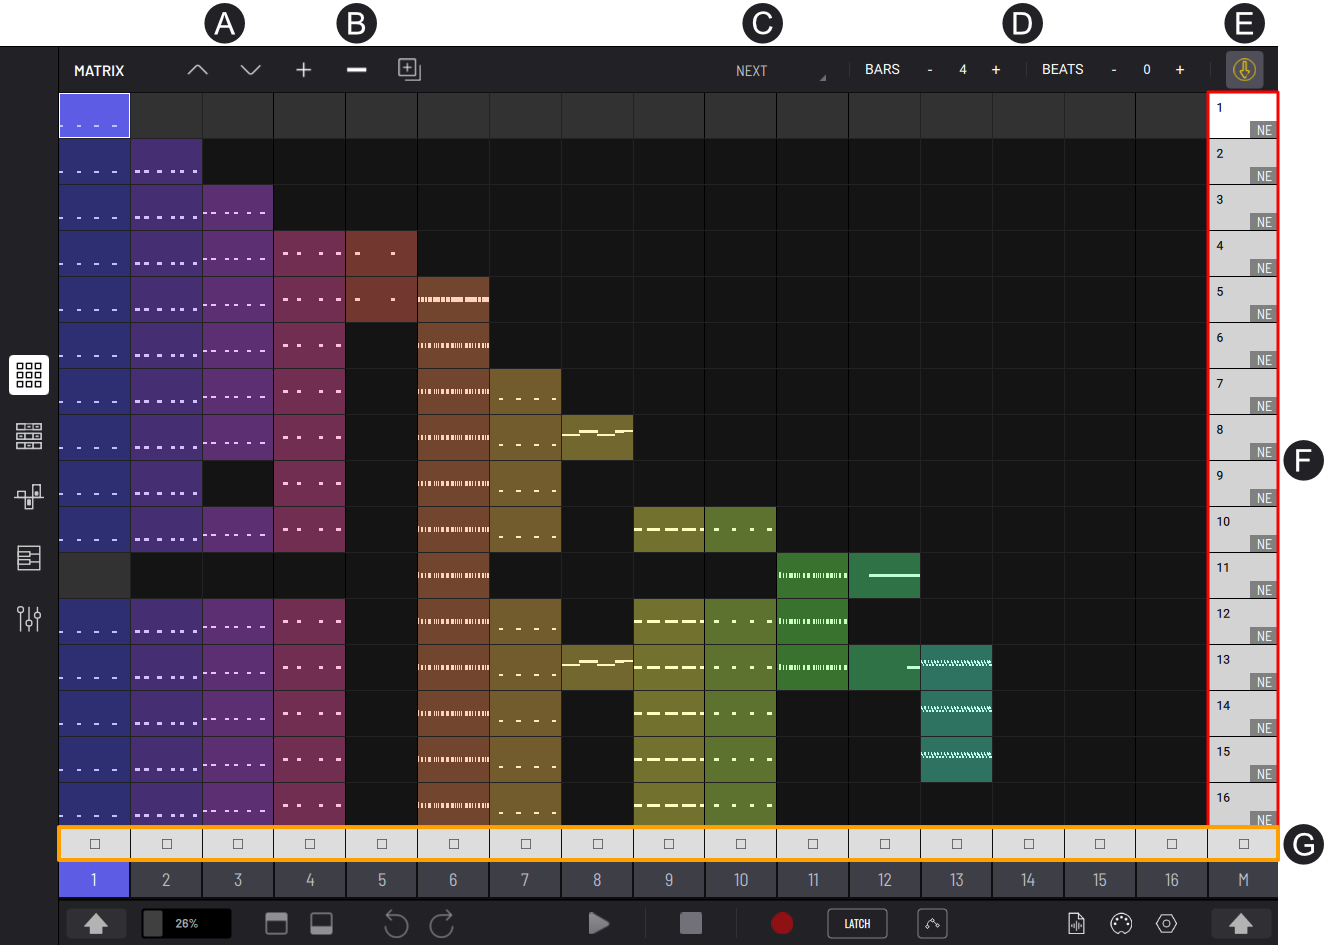Viewport: 1328px width, 945px height.
Task: Click the stop square above track 12
Action: point(885,844)
